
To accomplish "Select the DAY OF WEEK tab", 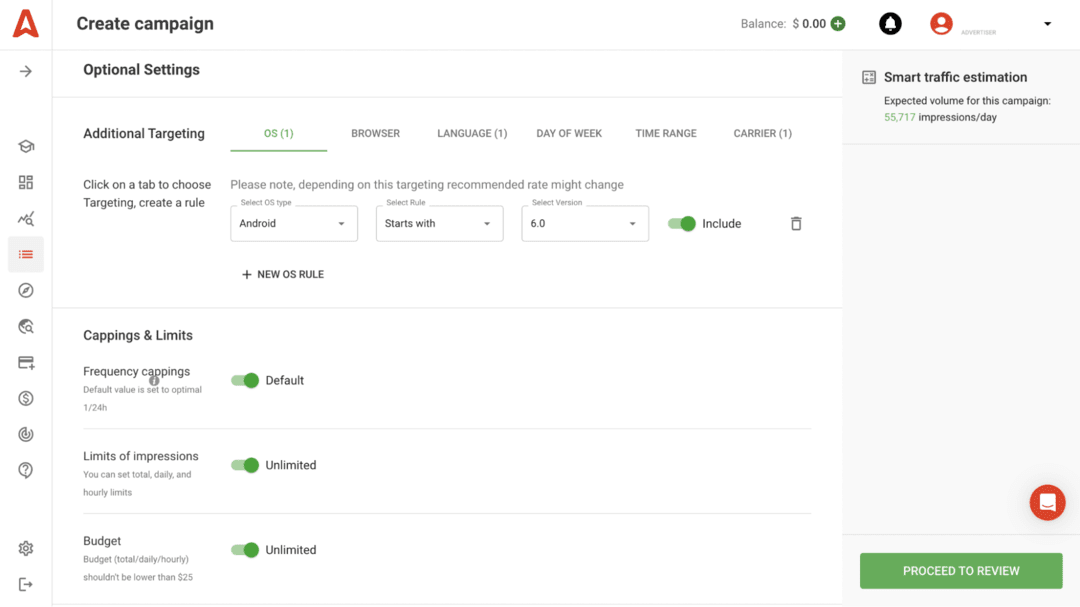I will [x=569, y=133].
